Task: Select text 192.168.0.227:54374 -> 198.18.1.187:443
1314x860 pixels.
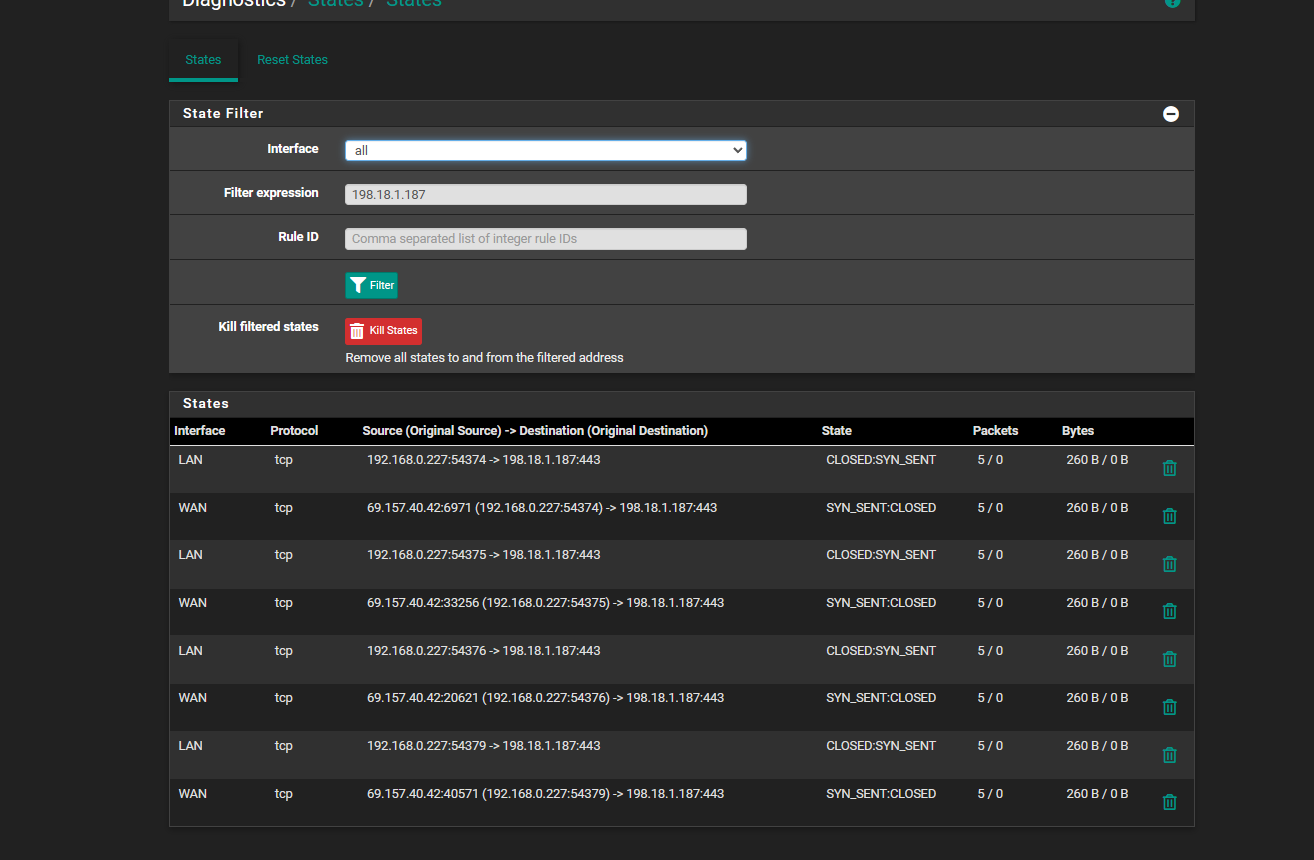Action: 484,460
